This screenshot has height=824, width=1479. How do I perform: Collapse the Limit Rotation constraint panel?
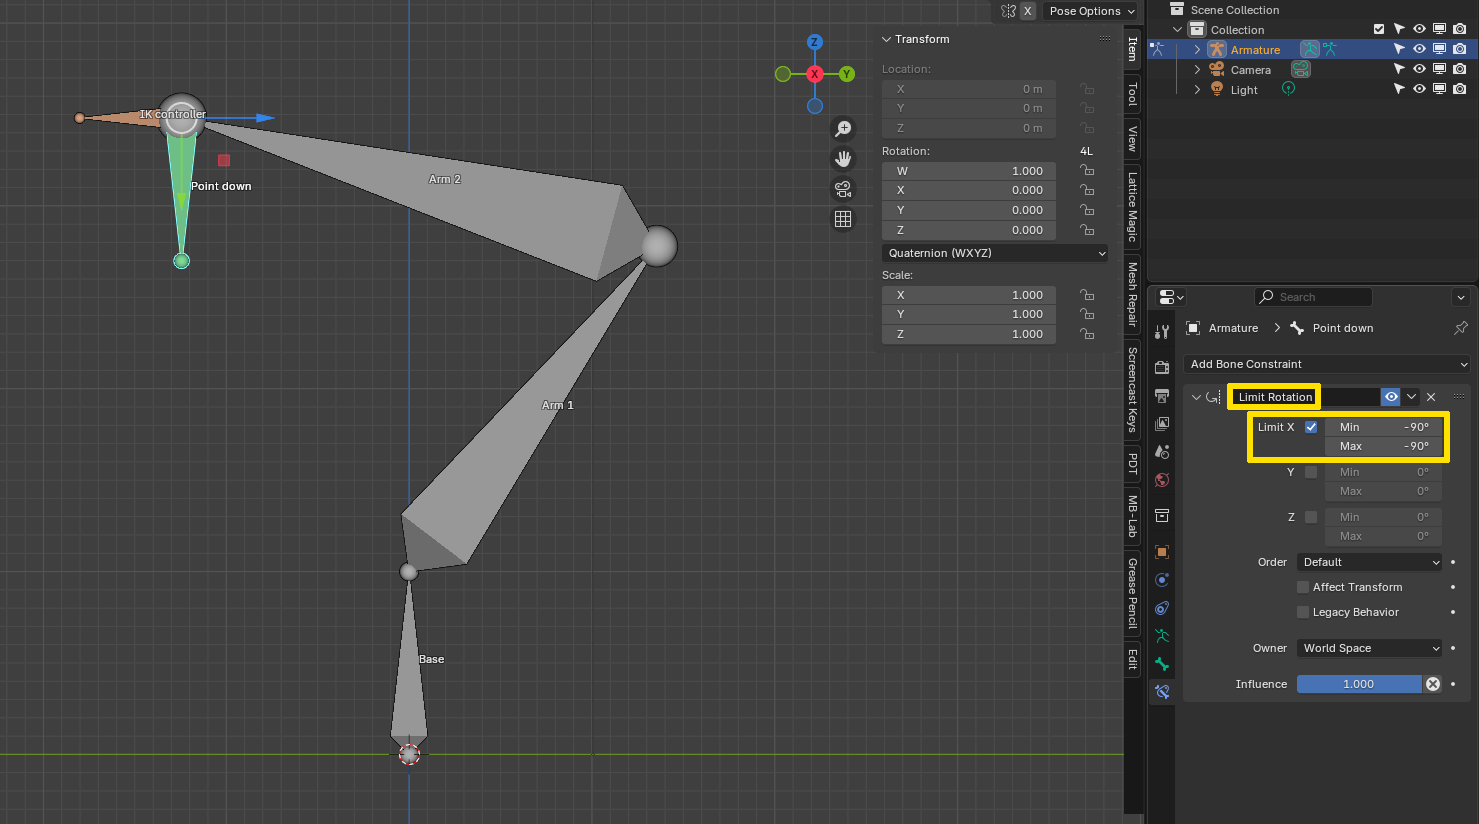pyautogui.click(x=1196, y=397)
